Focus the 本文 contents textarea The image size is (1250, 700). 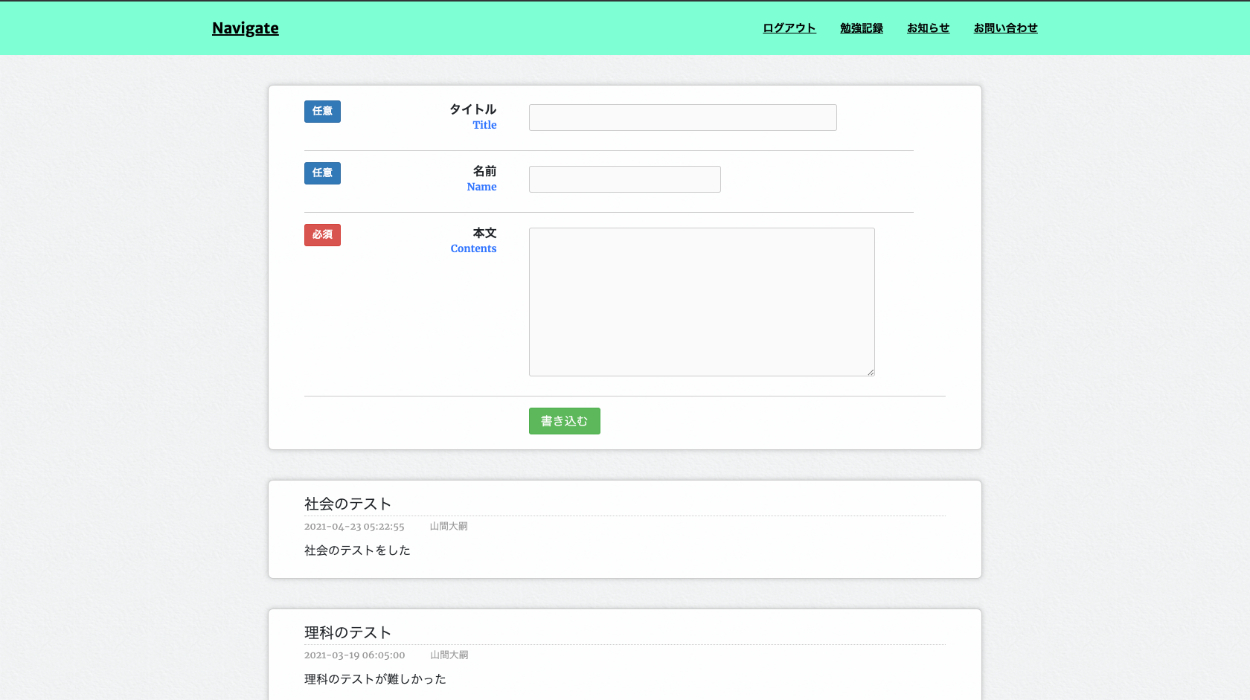[x=701, y=302]
